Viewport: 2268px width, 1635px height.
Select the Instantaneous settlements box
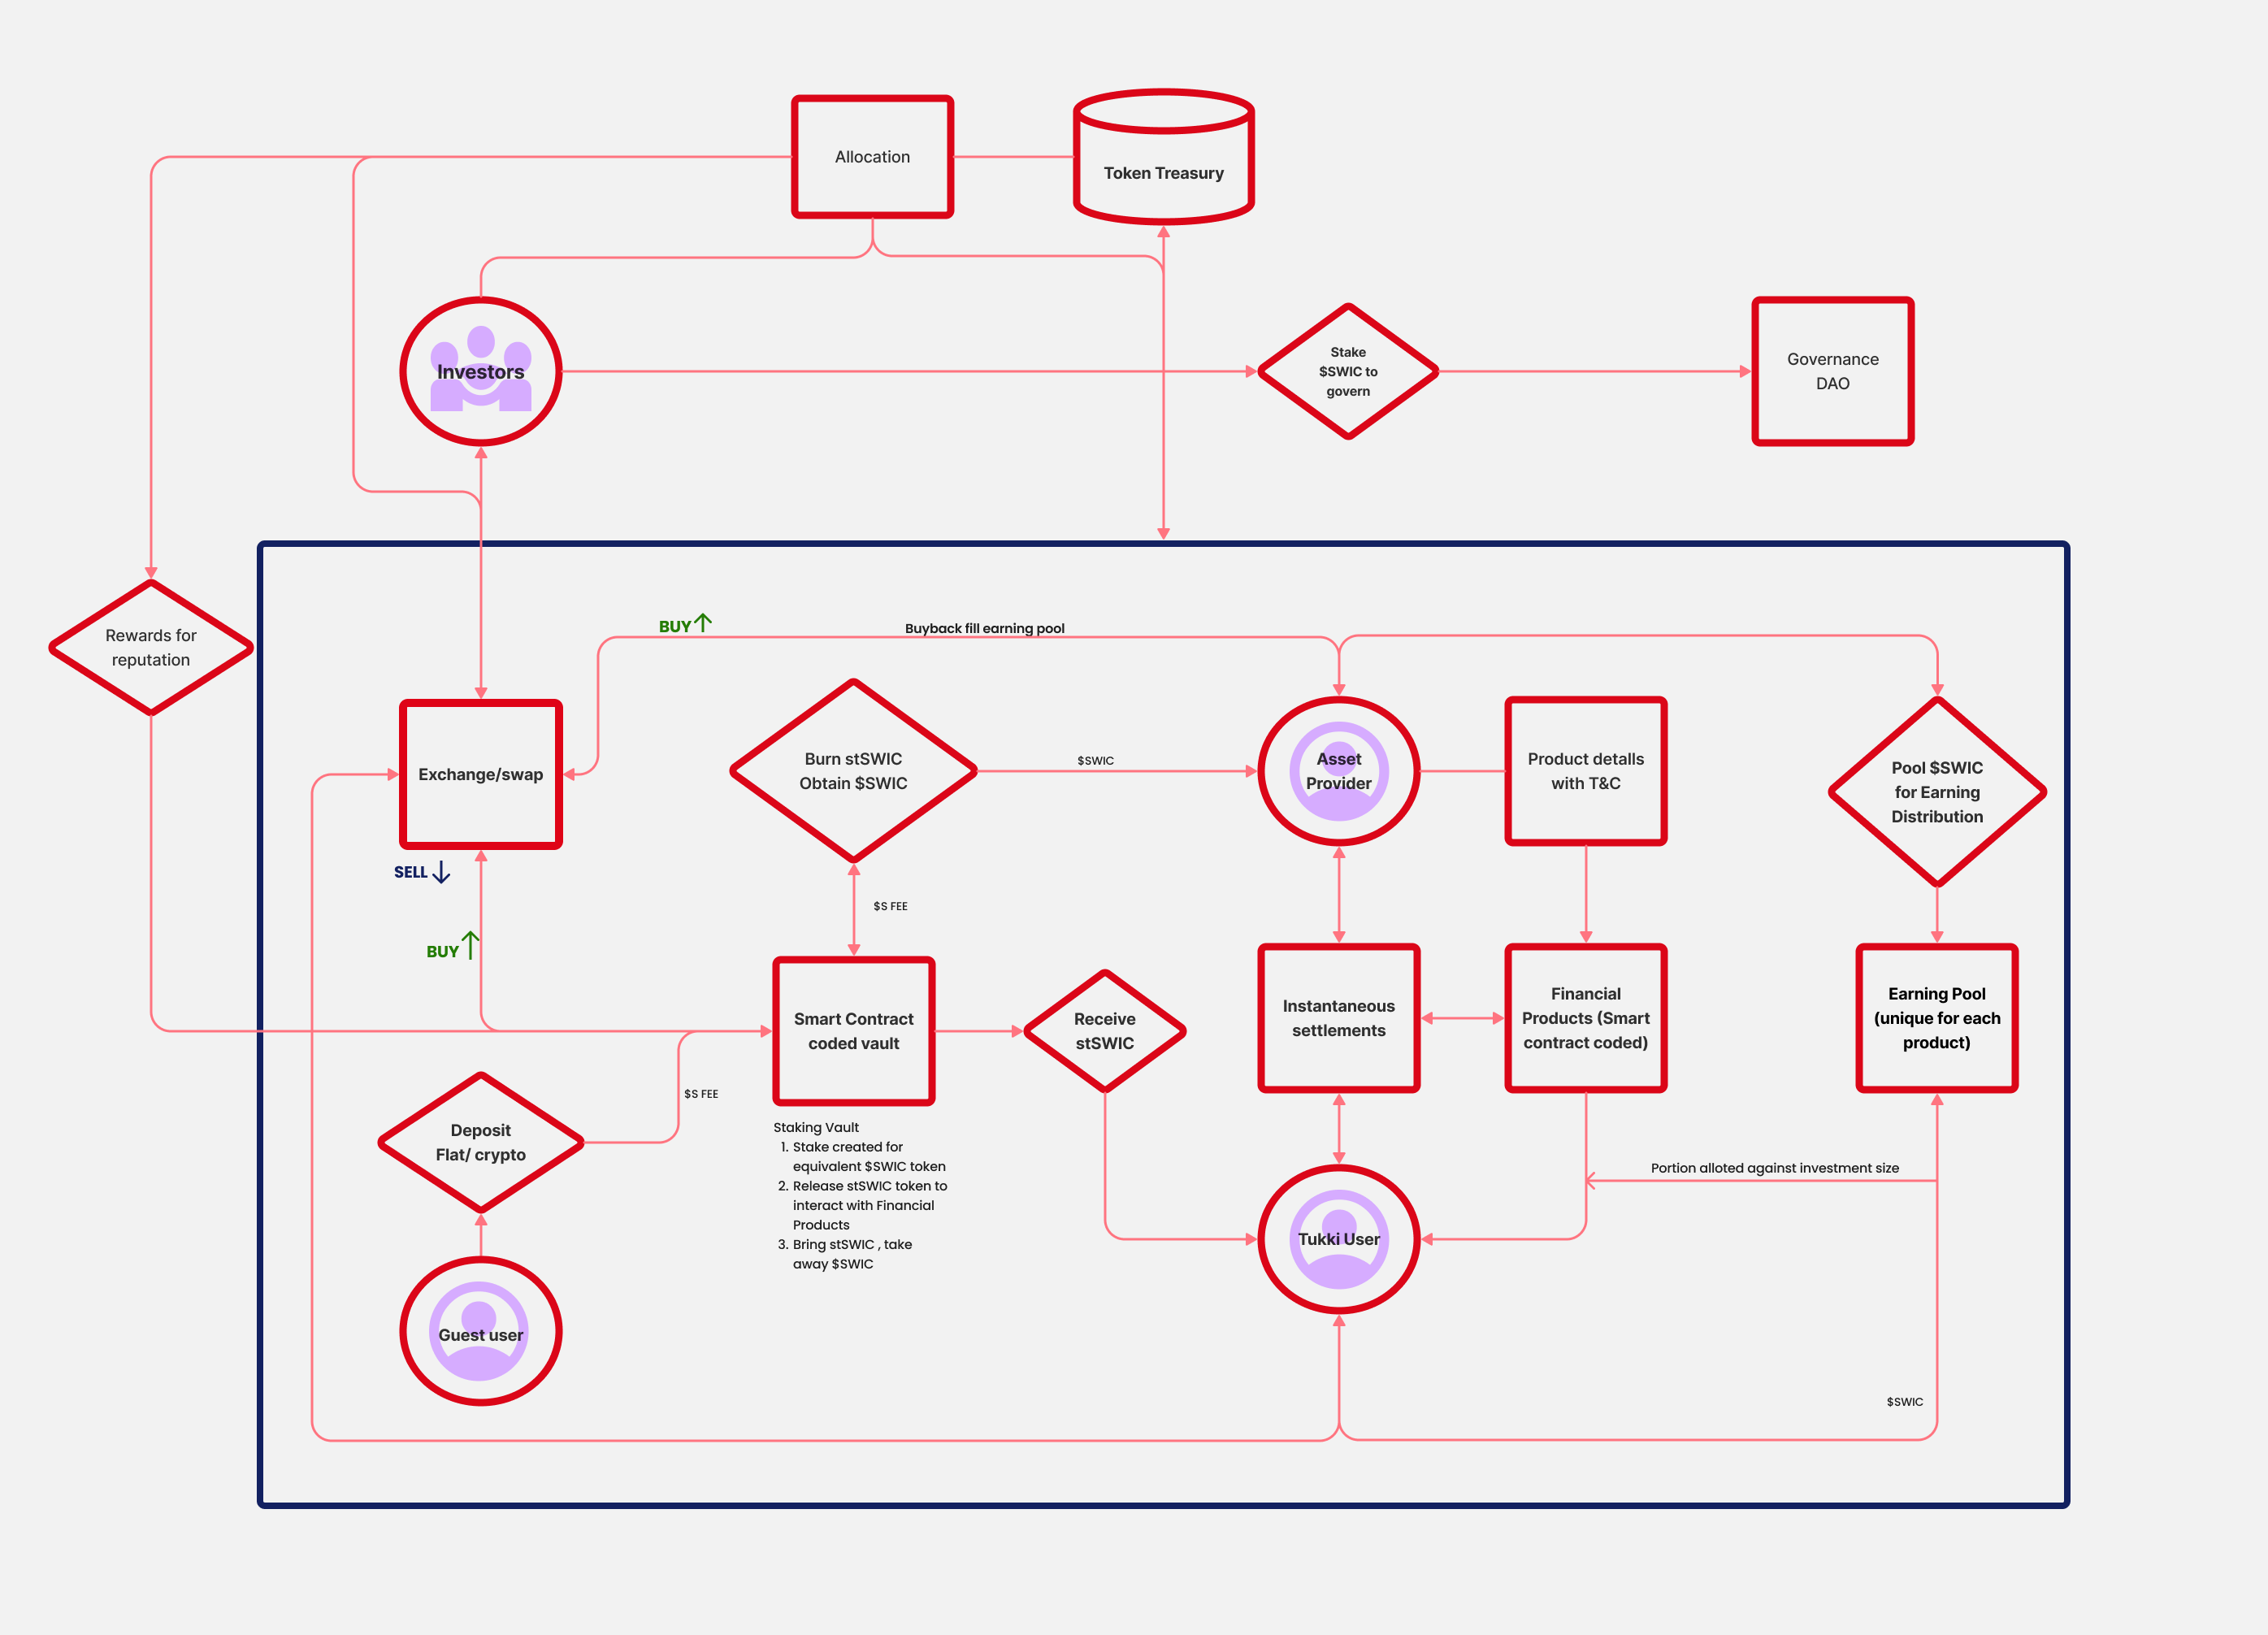point(1338,1018)
